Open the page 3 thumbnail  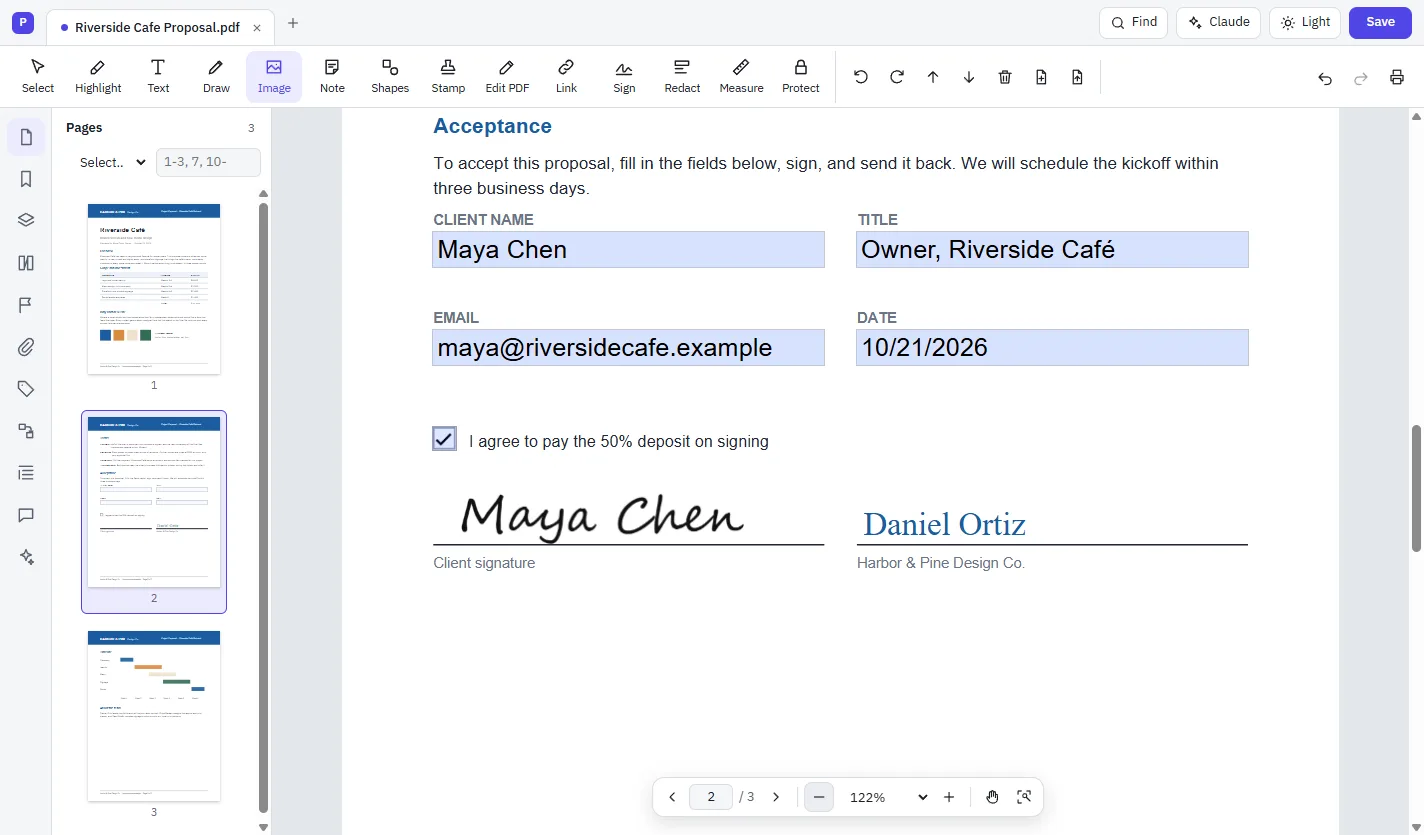click(x=154, y=716)
